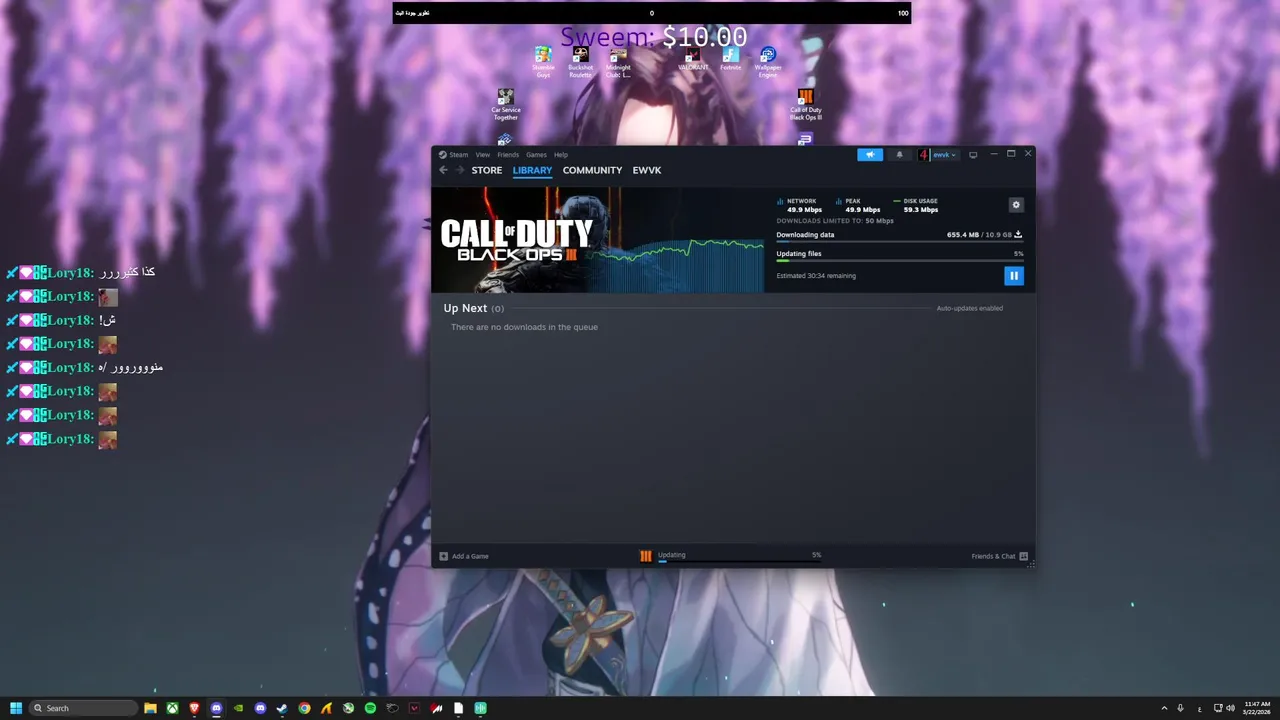Click the Updating files progress bar
Image resolution: width=1280 pixels, height=720 pixels.
(899, 260)
